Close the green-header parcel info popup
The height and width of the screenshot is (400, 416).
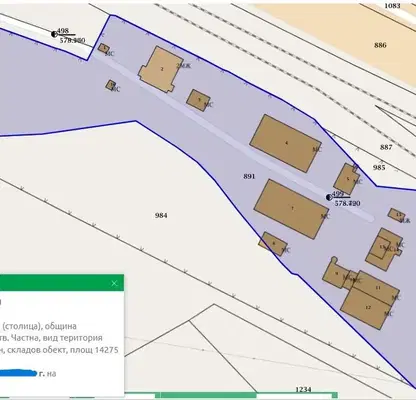114,283
